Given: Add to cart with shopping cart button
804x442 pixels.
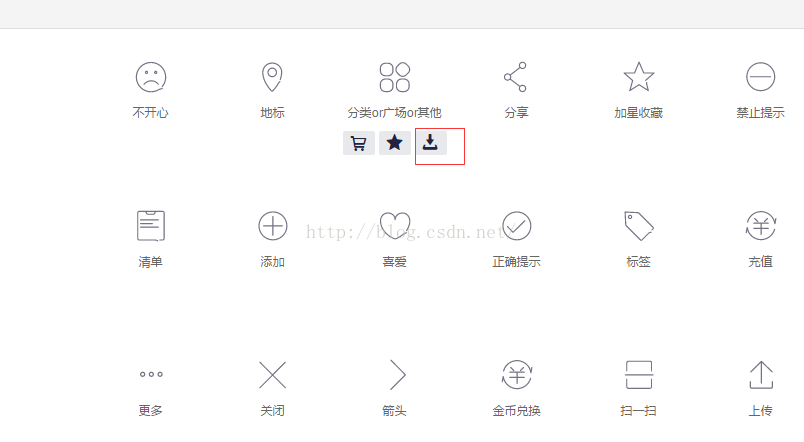Looking at the screenshot, I should 358,143.
